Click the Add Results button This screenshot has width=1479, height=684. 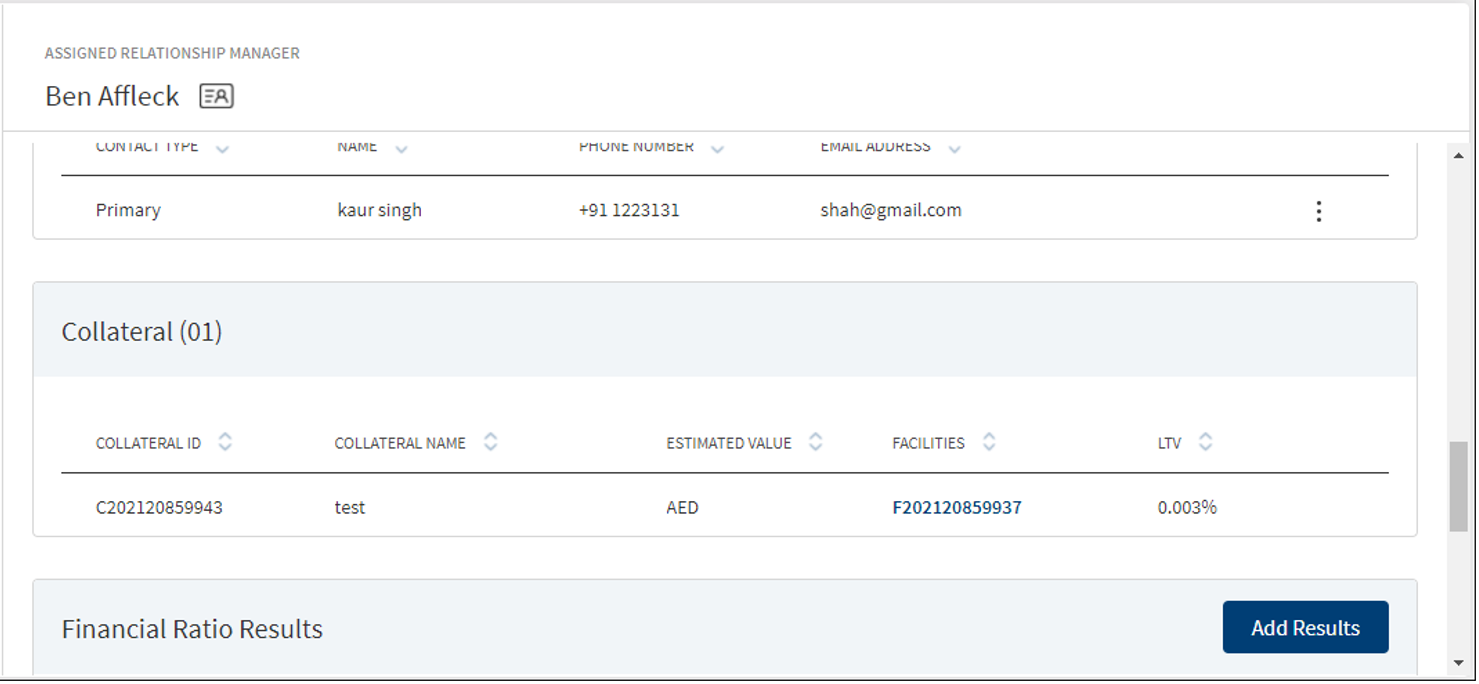coord(1305,628)
